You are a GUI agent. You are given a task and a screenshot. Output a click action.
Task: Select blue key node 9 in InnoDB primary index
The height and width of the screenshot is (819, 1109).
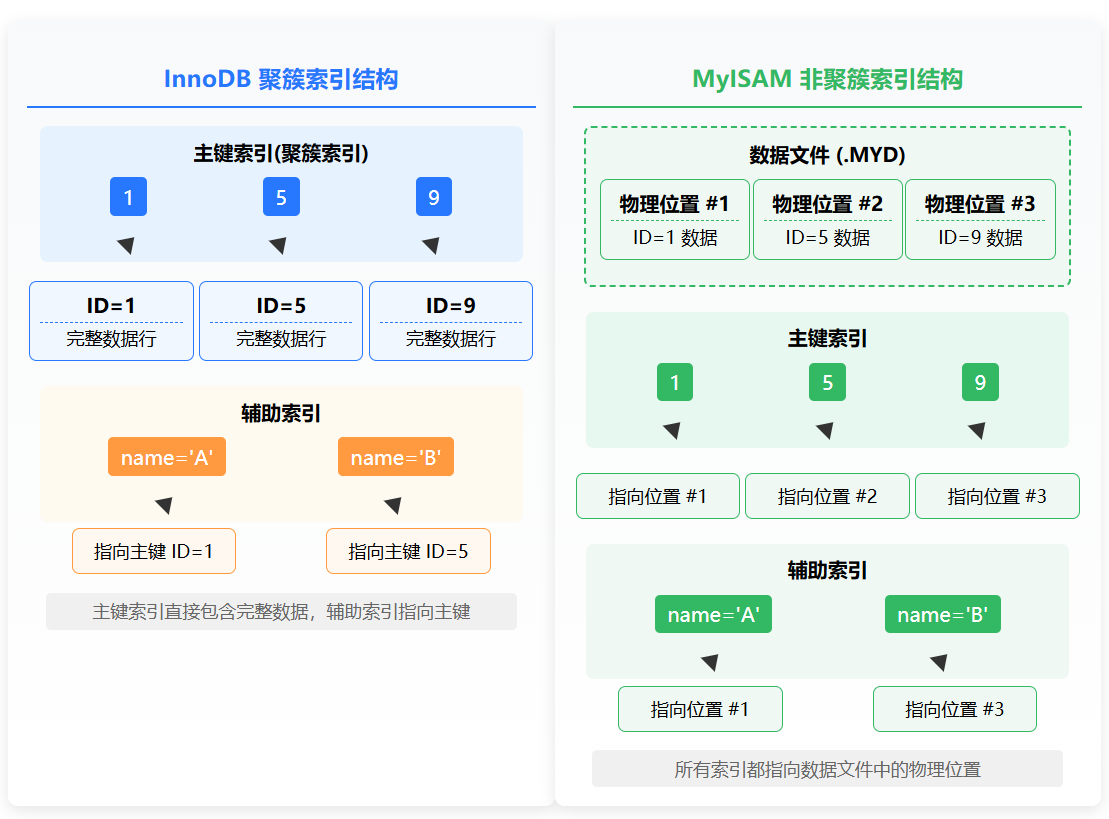(x=434, y=197)
